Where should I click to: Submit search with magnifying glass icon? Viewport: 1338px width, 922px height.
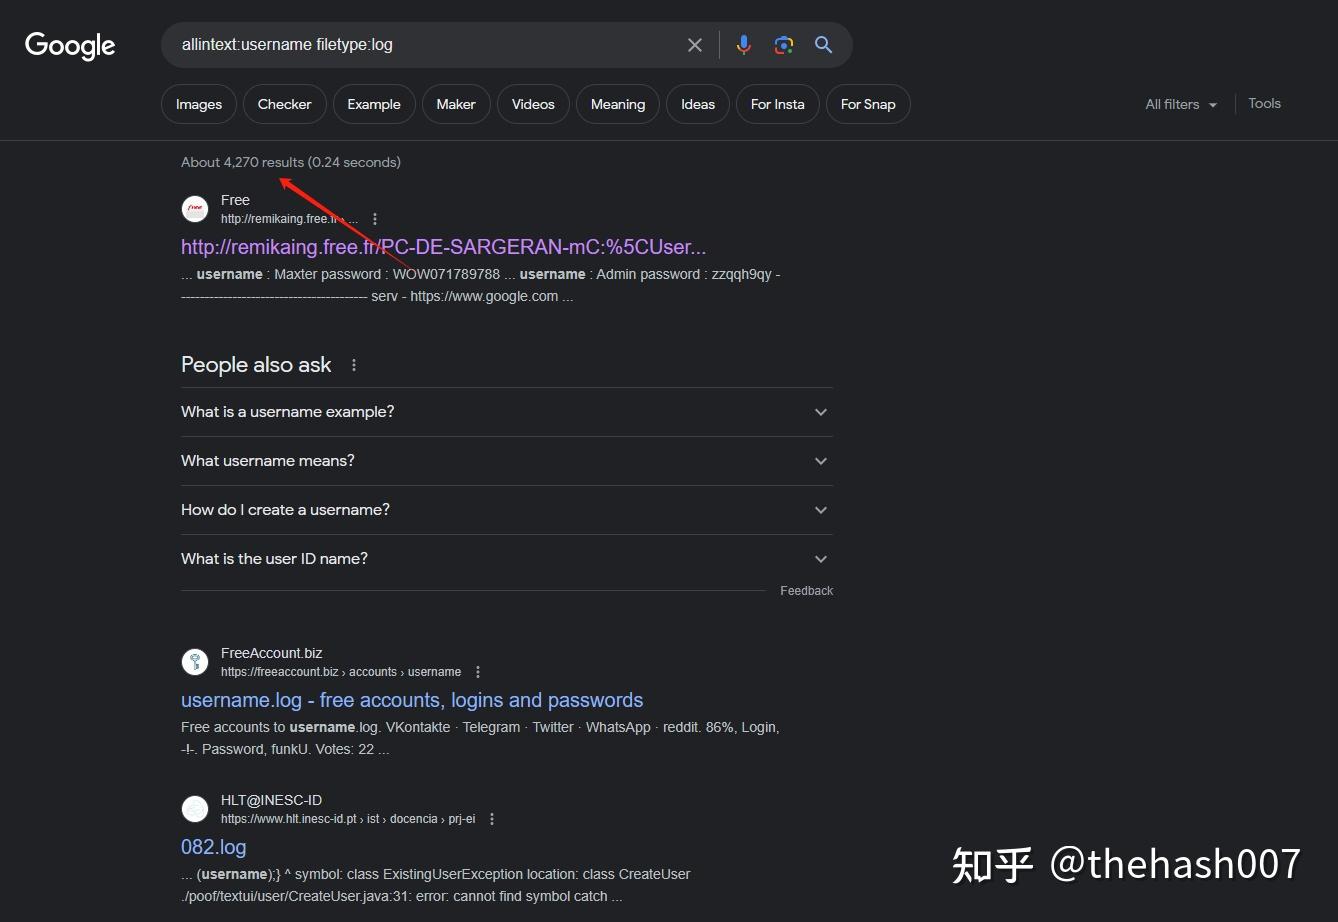pyautogui.click(x=824, y=45)
